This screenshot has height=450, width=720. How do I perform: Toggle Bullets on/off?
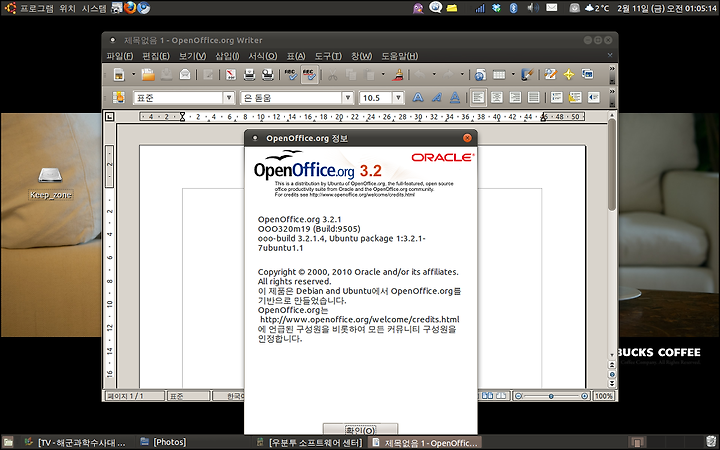pyautogui.click(x=575, y=97)
